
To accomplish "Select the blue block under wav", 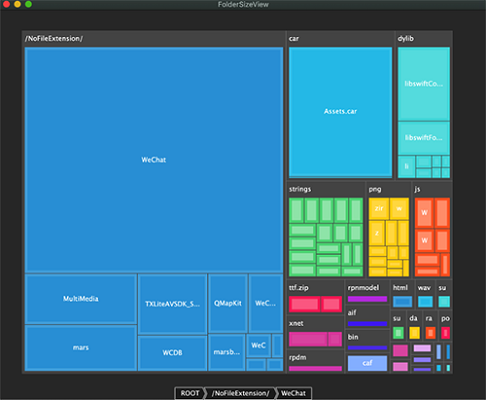I will coord(425,302).
